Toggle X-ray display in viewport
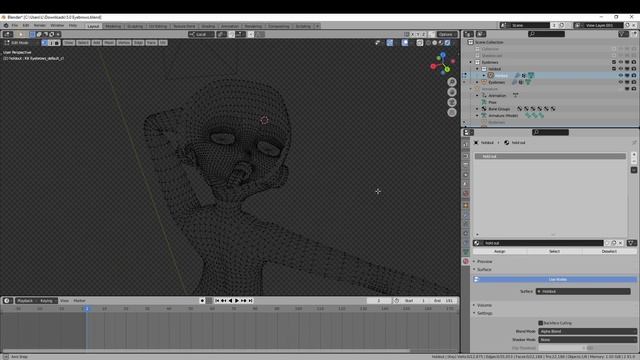Viewport: 640px width, 360px height. click(420, 42)
